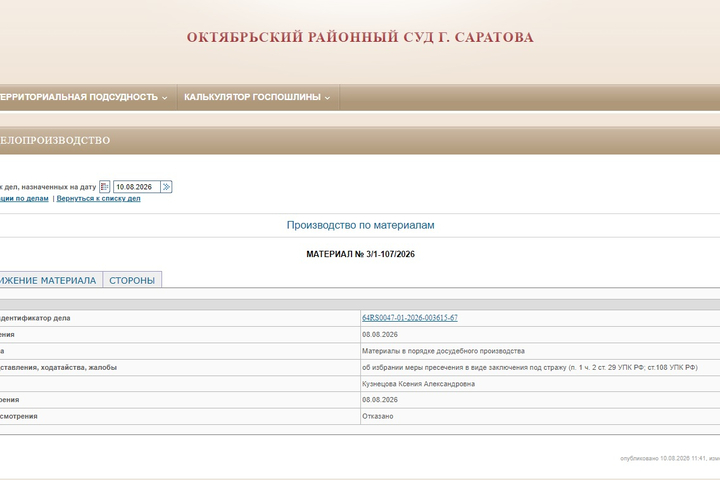
Task: Click the ходатайства, жалобы row label
Action: click(58, 367)
